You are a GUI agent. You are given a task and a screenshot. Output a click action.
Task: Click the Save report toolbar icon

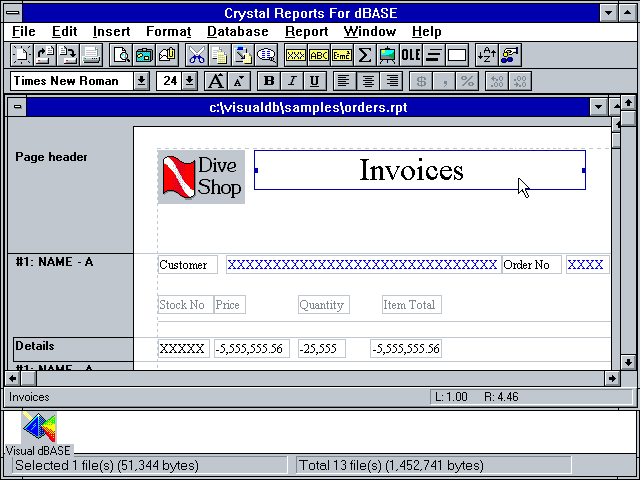(x=68, y=55)
